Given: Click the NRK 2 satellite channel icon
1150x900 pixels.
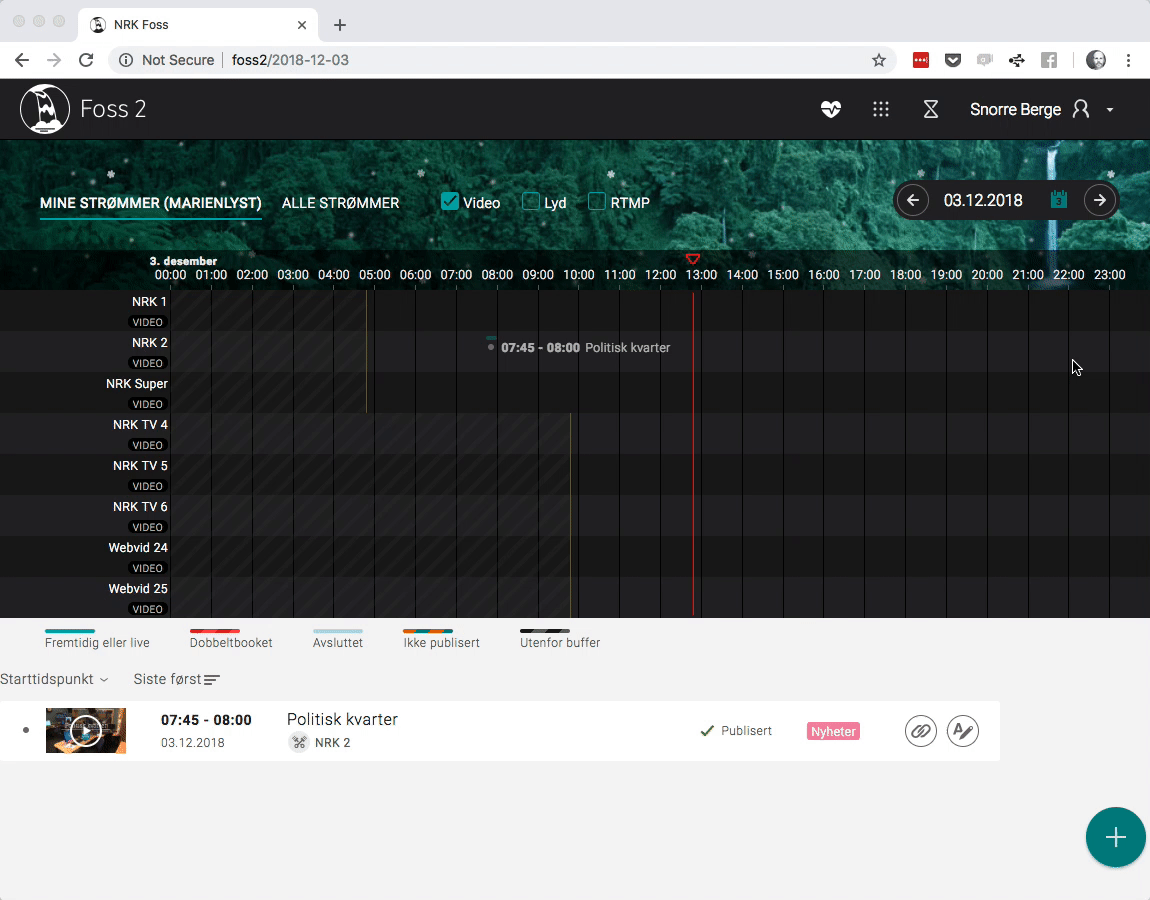Looking at the screenshot, I should 299,742.
